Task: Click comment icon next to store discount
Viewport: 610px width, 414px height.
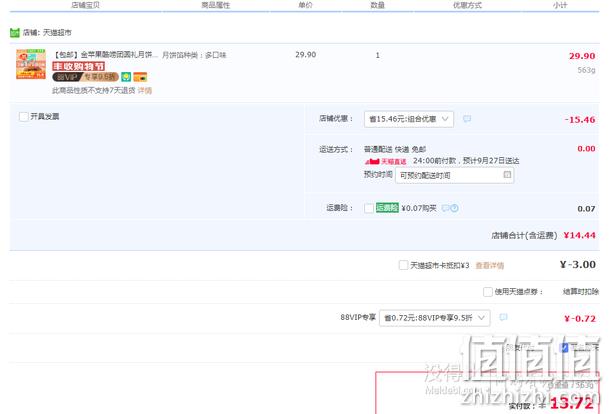Action: pyautogui.click(x=467, y=119)
